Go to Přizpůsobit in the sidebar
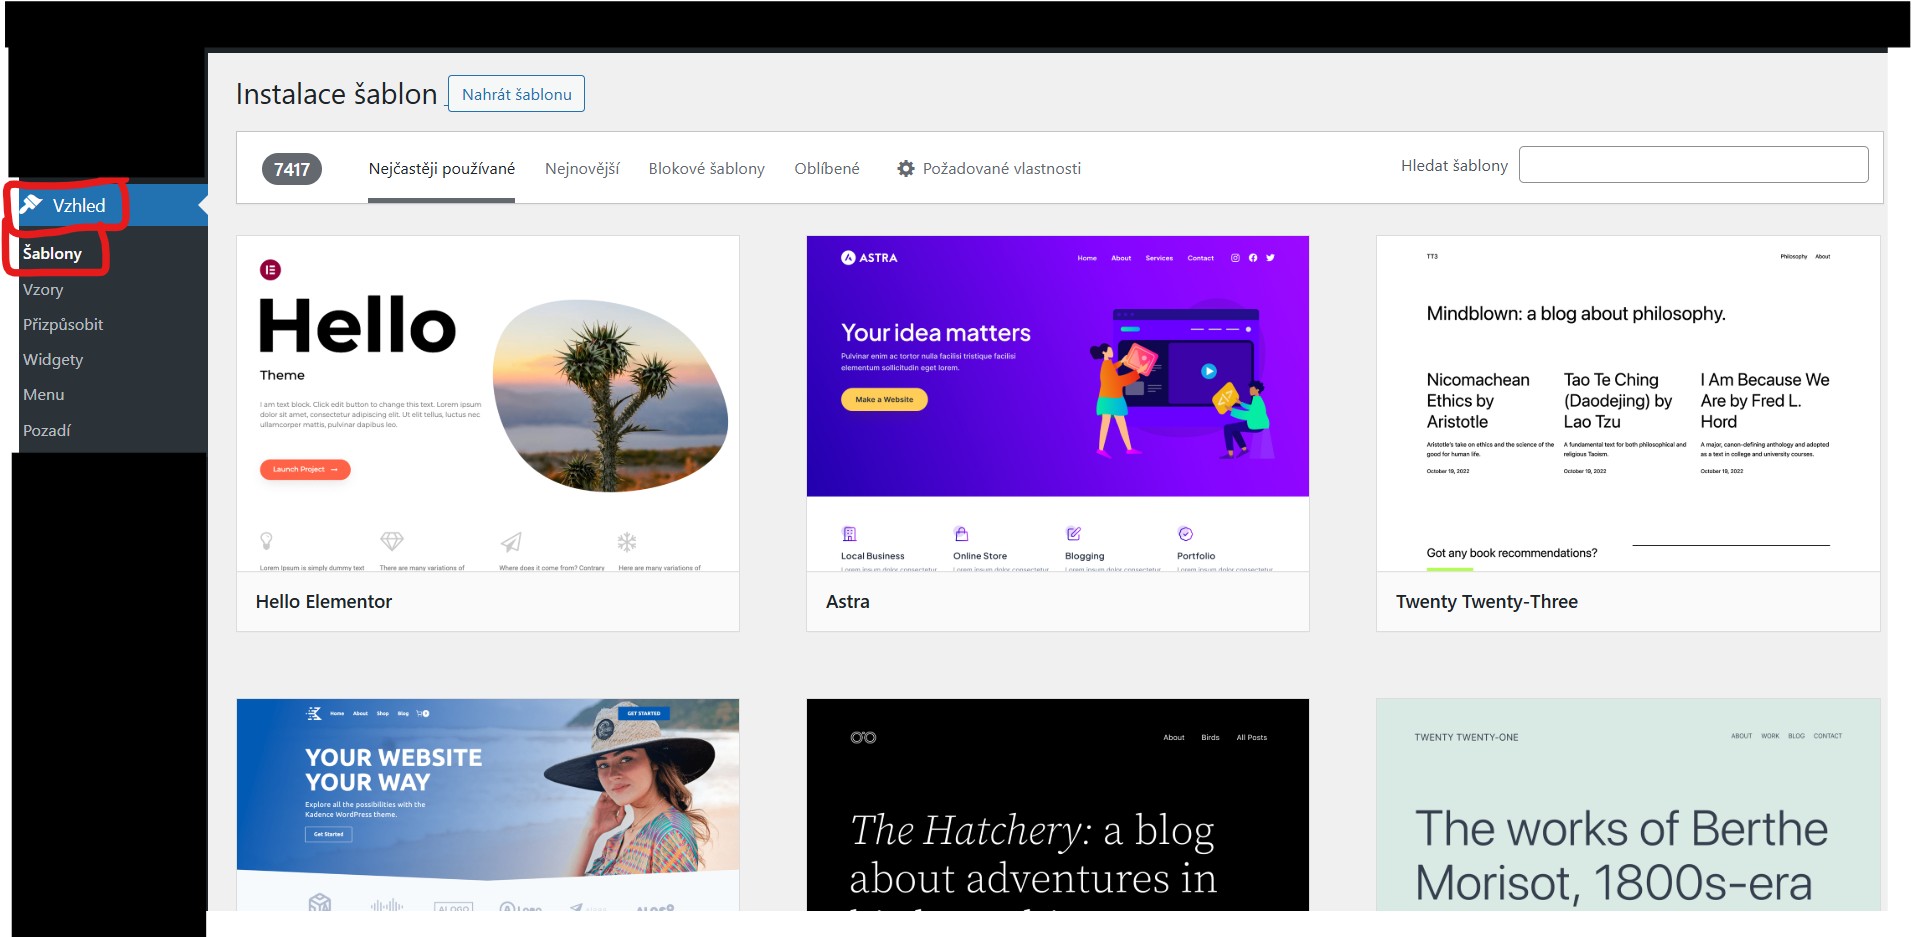 tap(63, 325)
